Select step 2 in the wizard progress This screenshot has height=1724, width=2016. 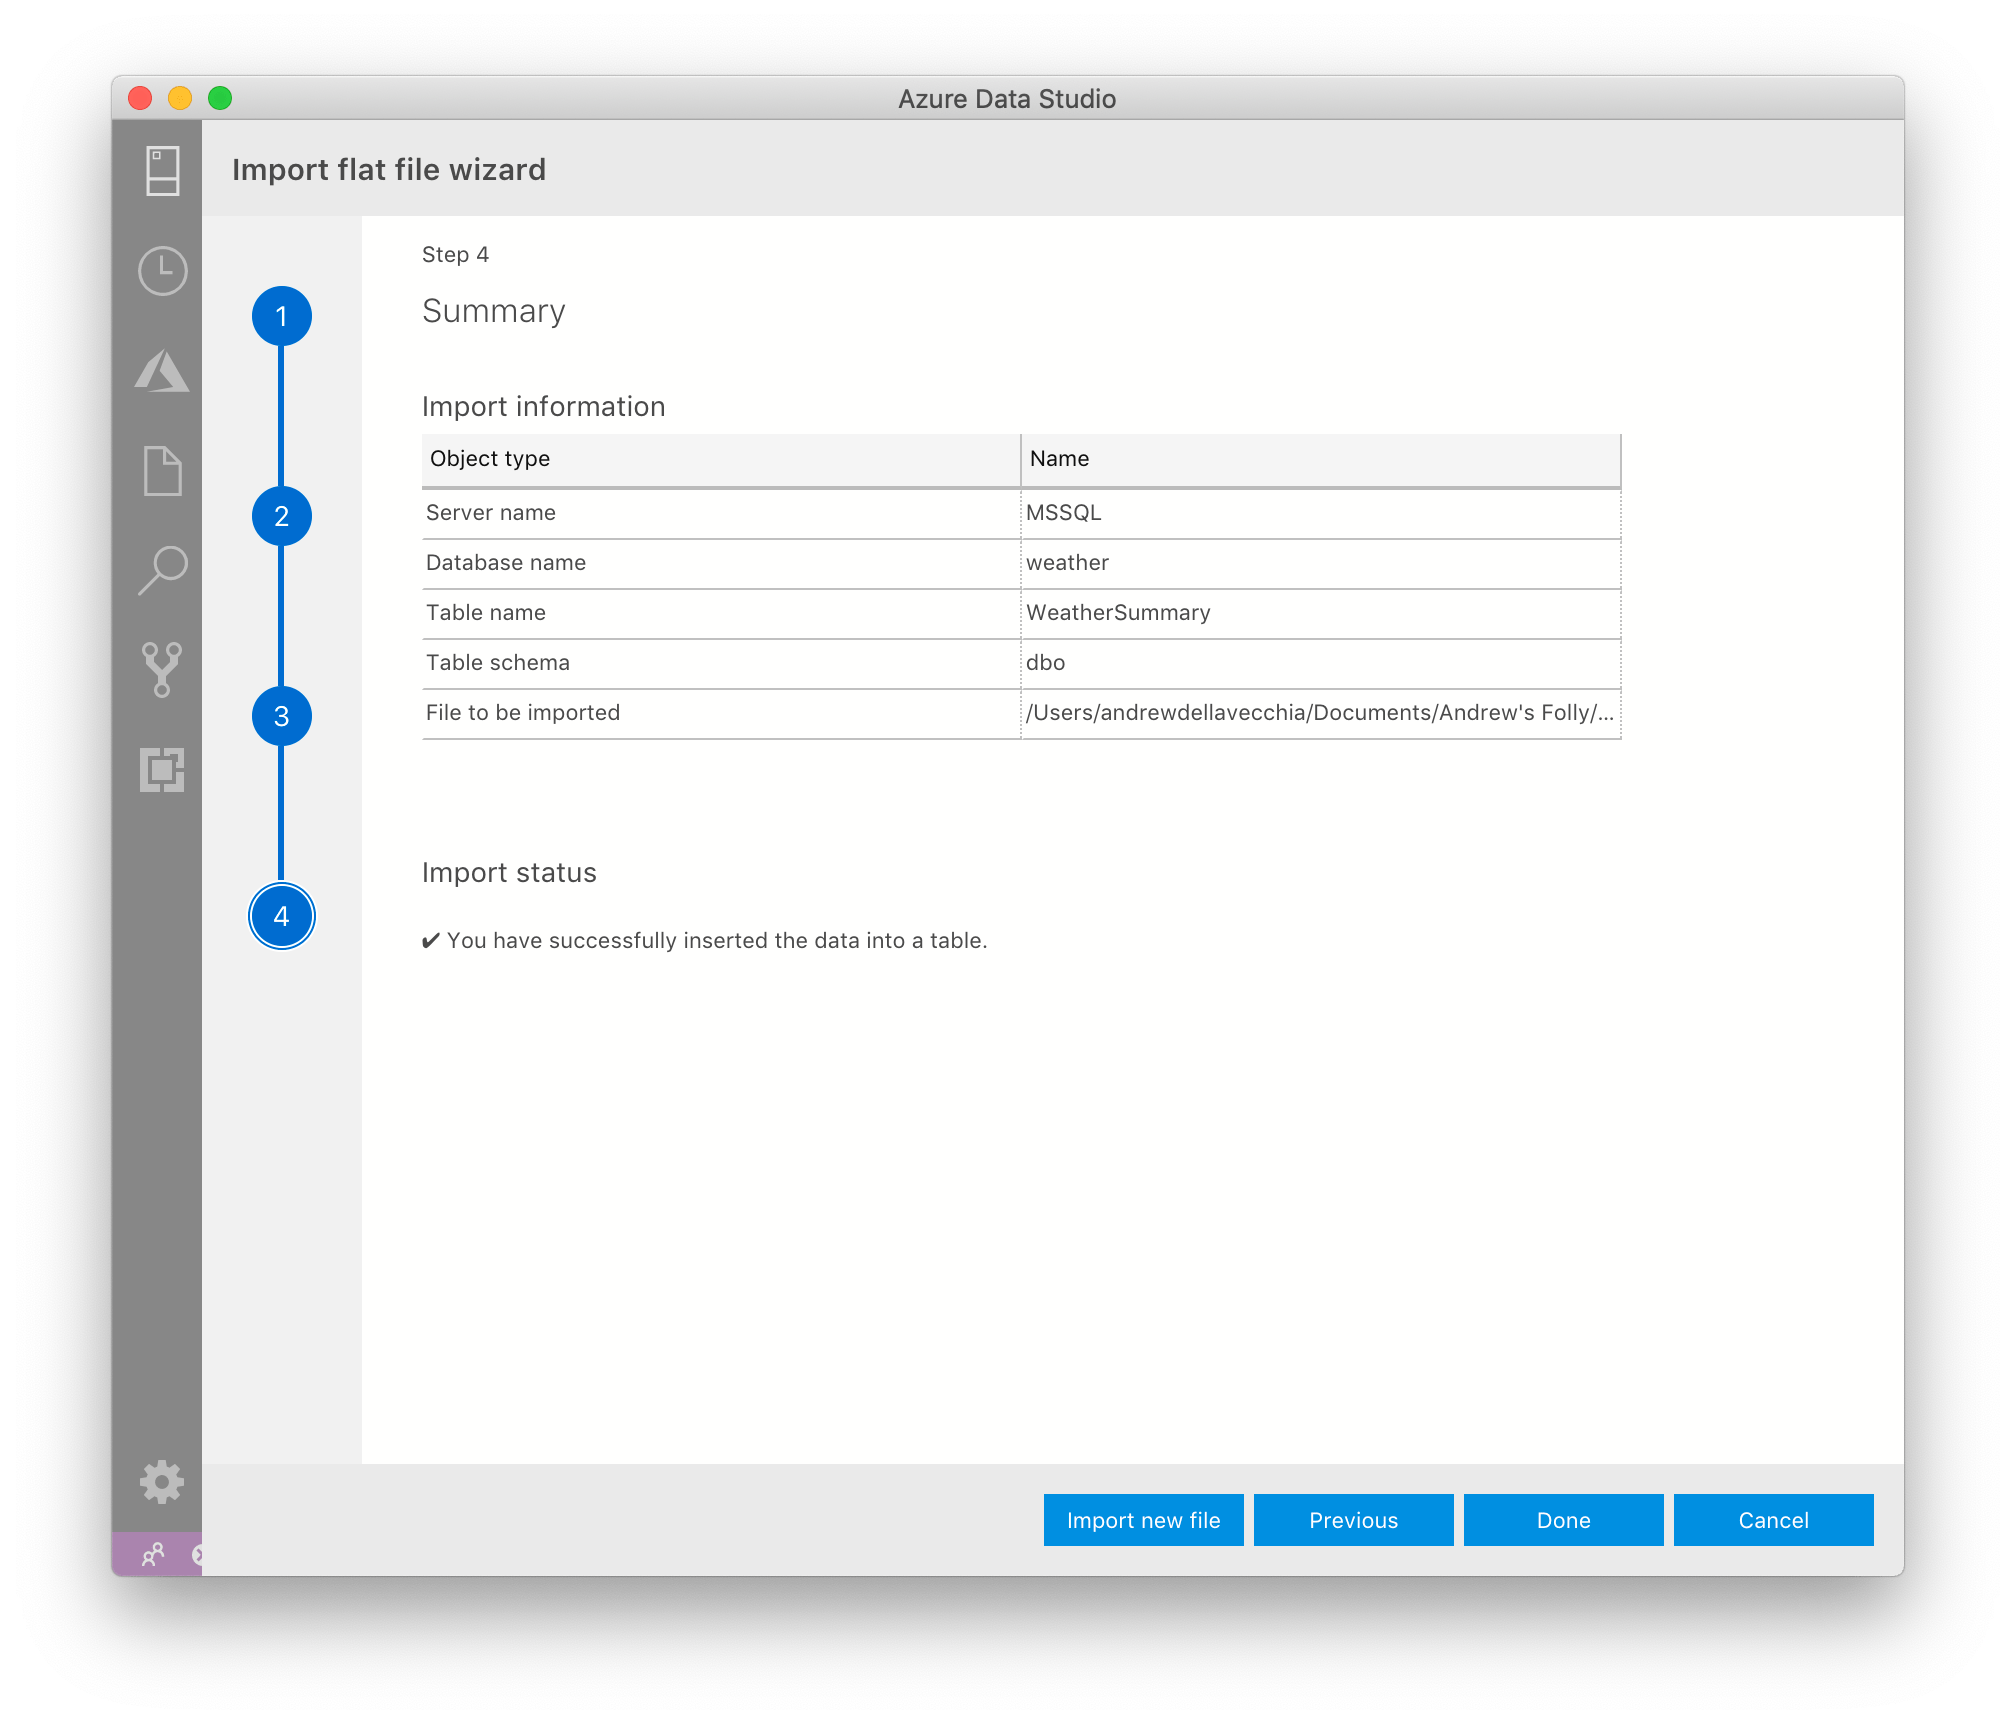(283, 516)
